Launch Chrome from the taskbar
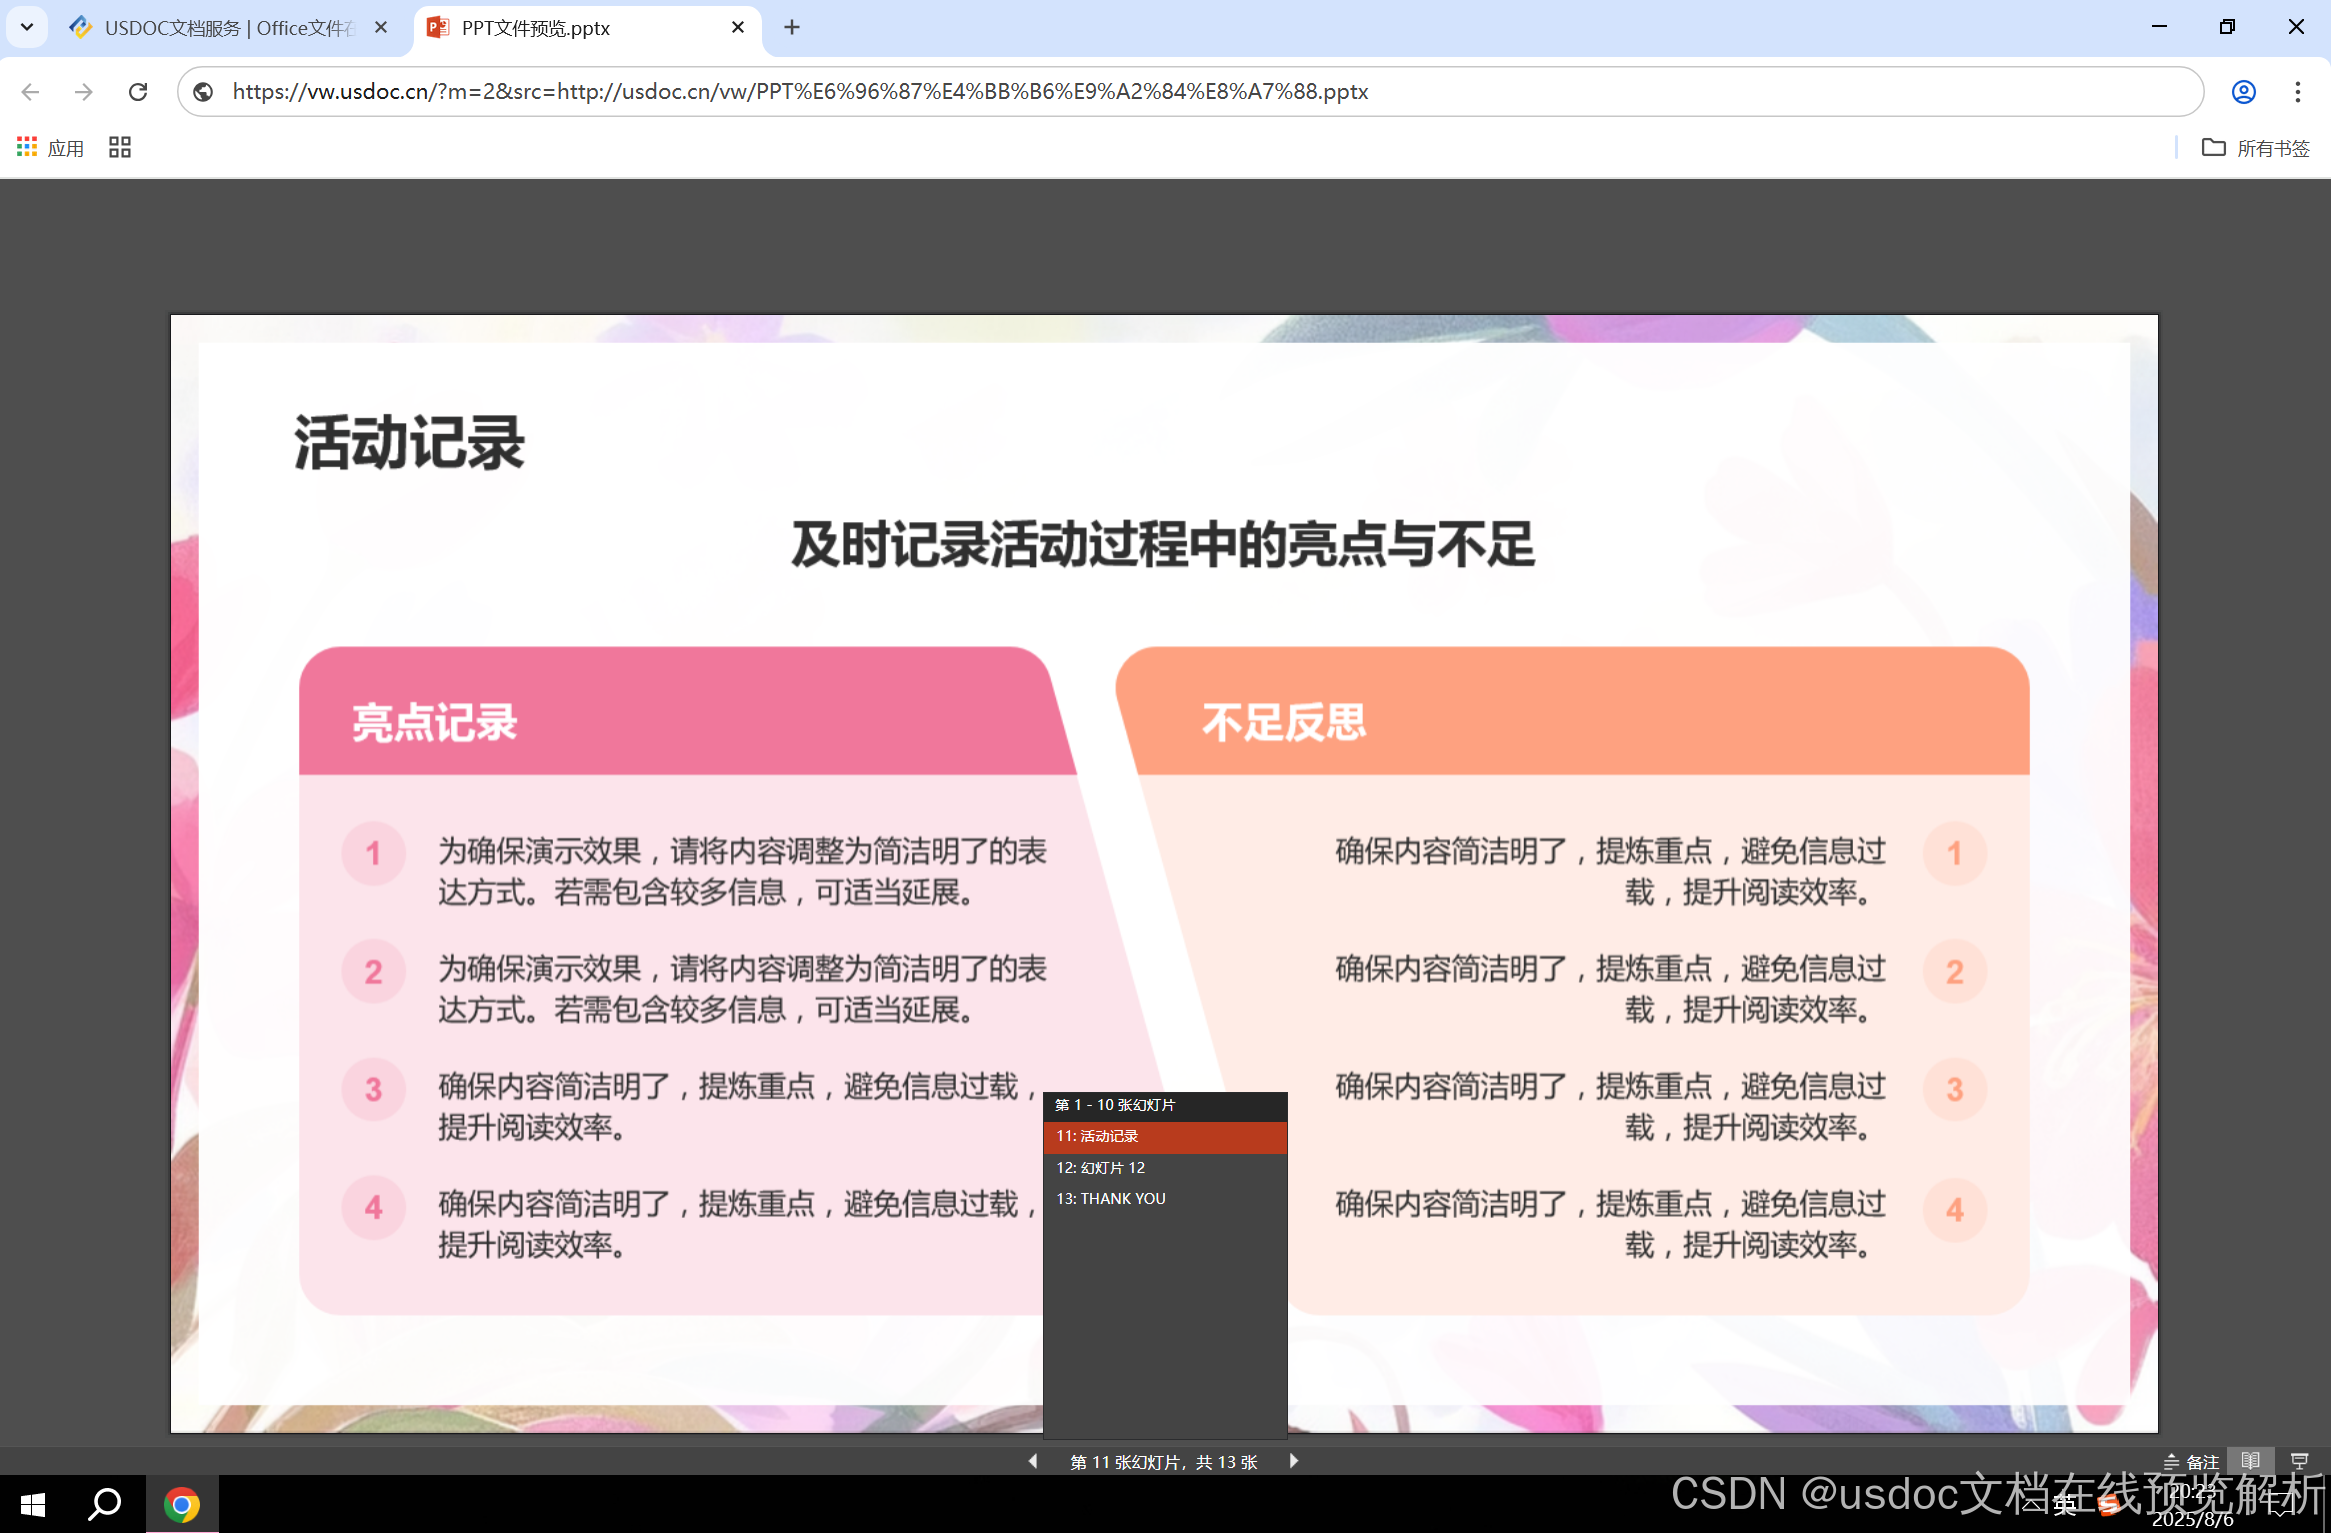2331x1533 pixels. tap(181, 1503)
